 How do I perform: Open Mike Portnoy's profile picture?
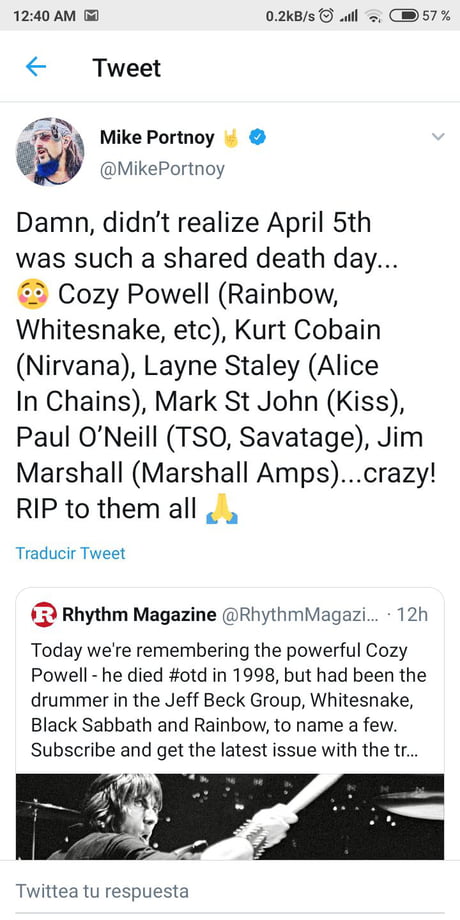50,151
